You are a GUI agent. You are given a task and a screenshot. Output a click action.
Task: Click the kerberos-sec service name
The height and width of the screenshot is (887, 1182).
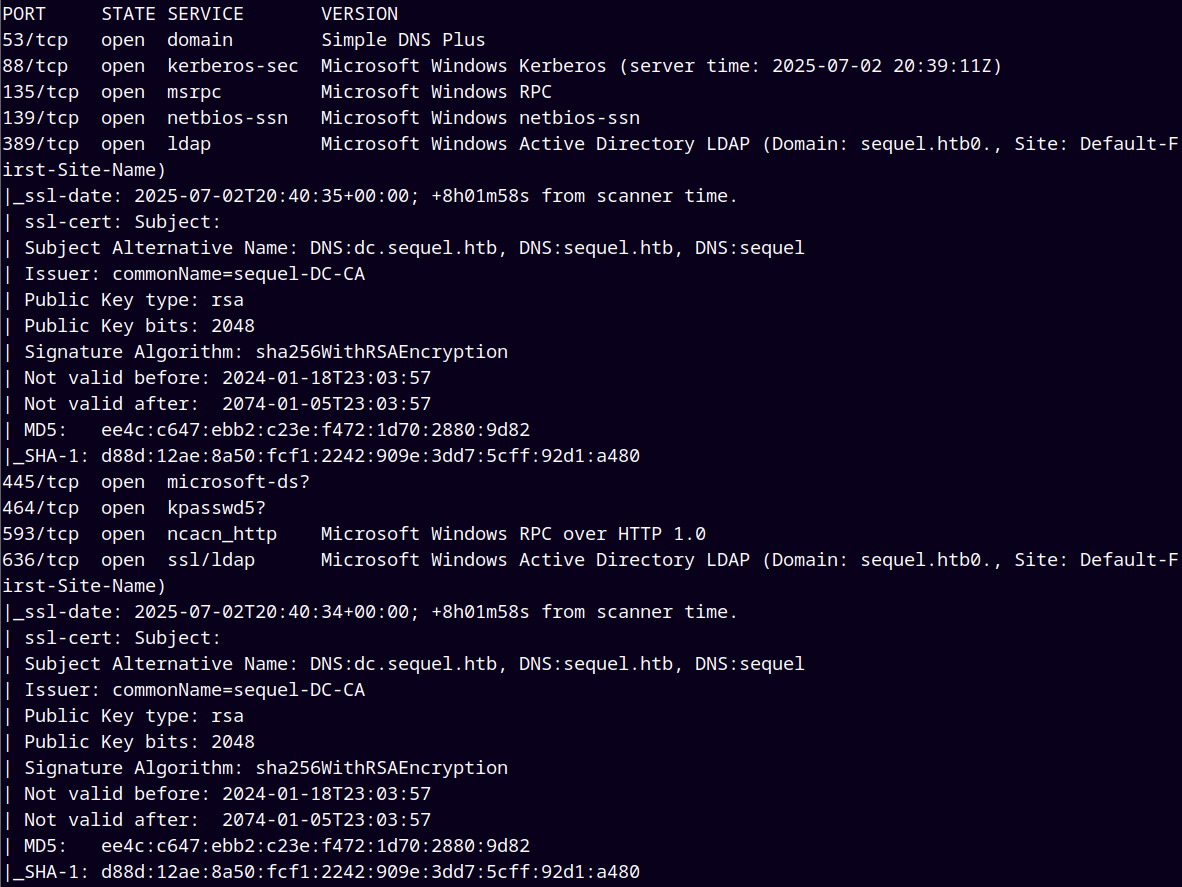(x=232, y=66)
